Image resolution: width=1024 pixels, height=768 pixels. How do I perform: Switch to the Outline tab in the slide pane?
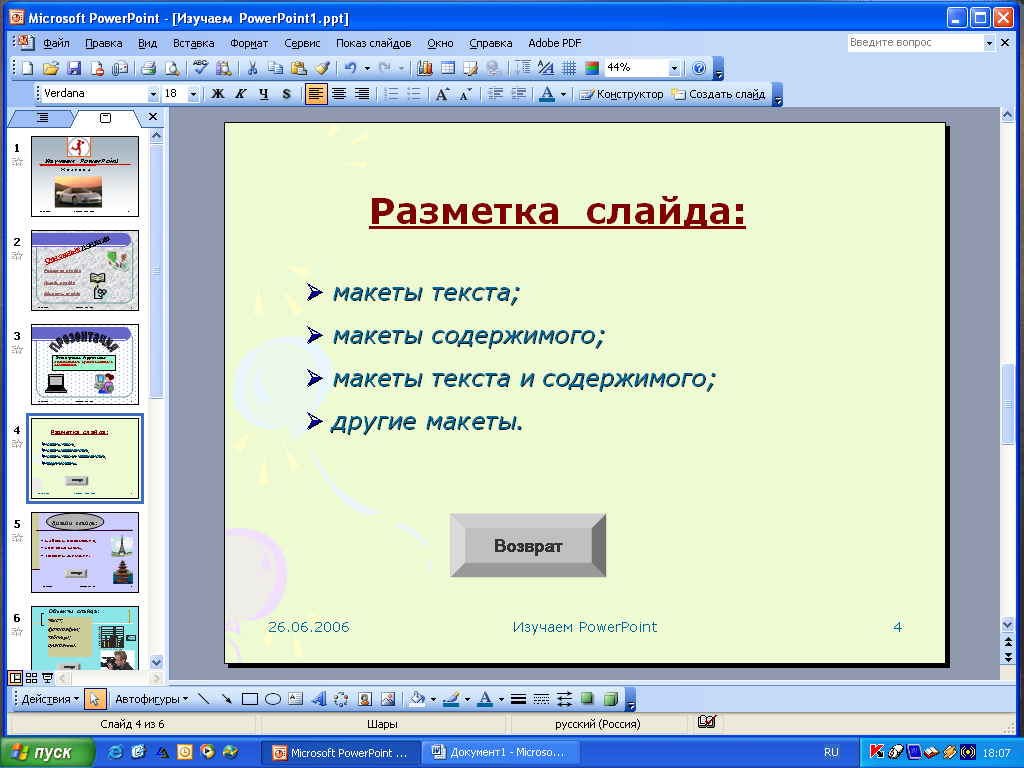(x=42, y=118)
